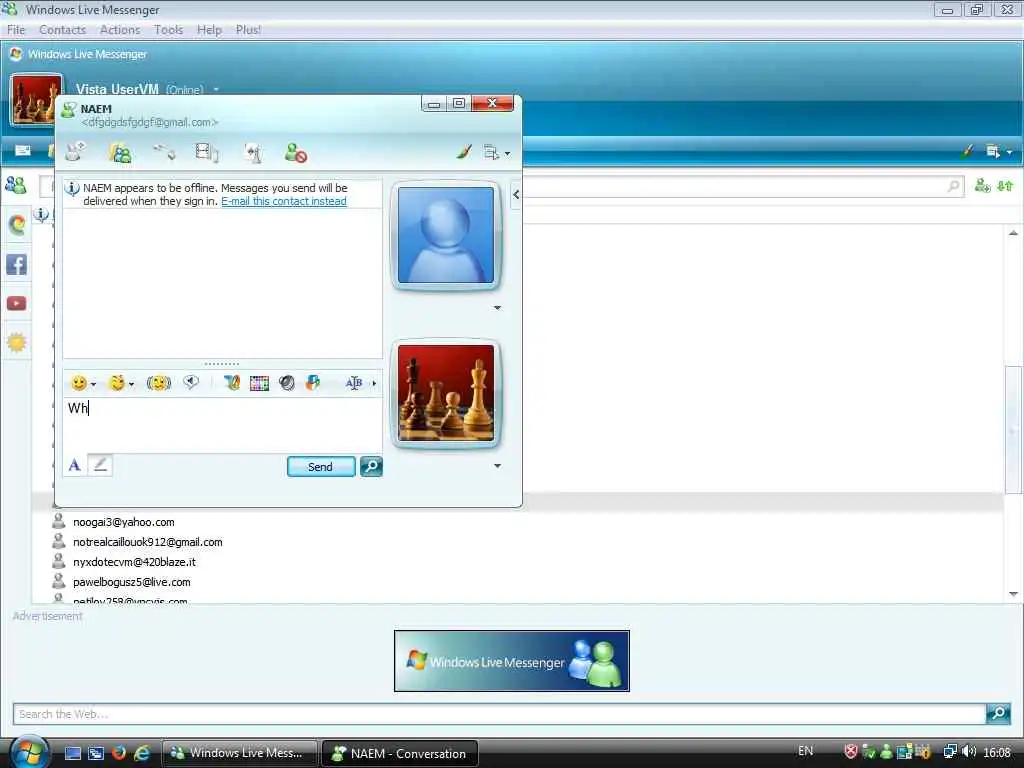Click the search magnifier next to Send

click(x=371, y=466)
